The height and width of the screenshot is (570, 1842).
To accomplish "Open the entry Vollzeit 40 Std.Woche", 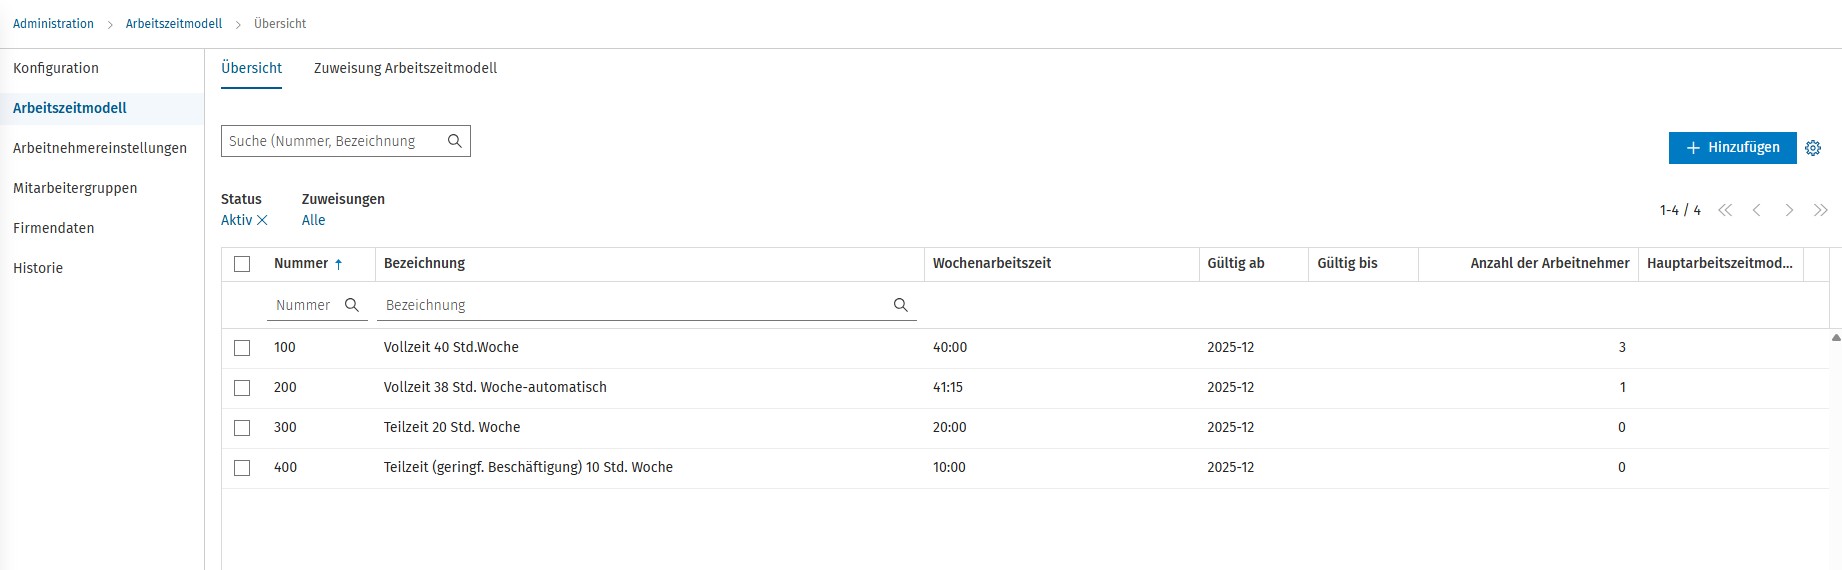I will [x=451, y=348].
